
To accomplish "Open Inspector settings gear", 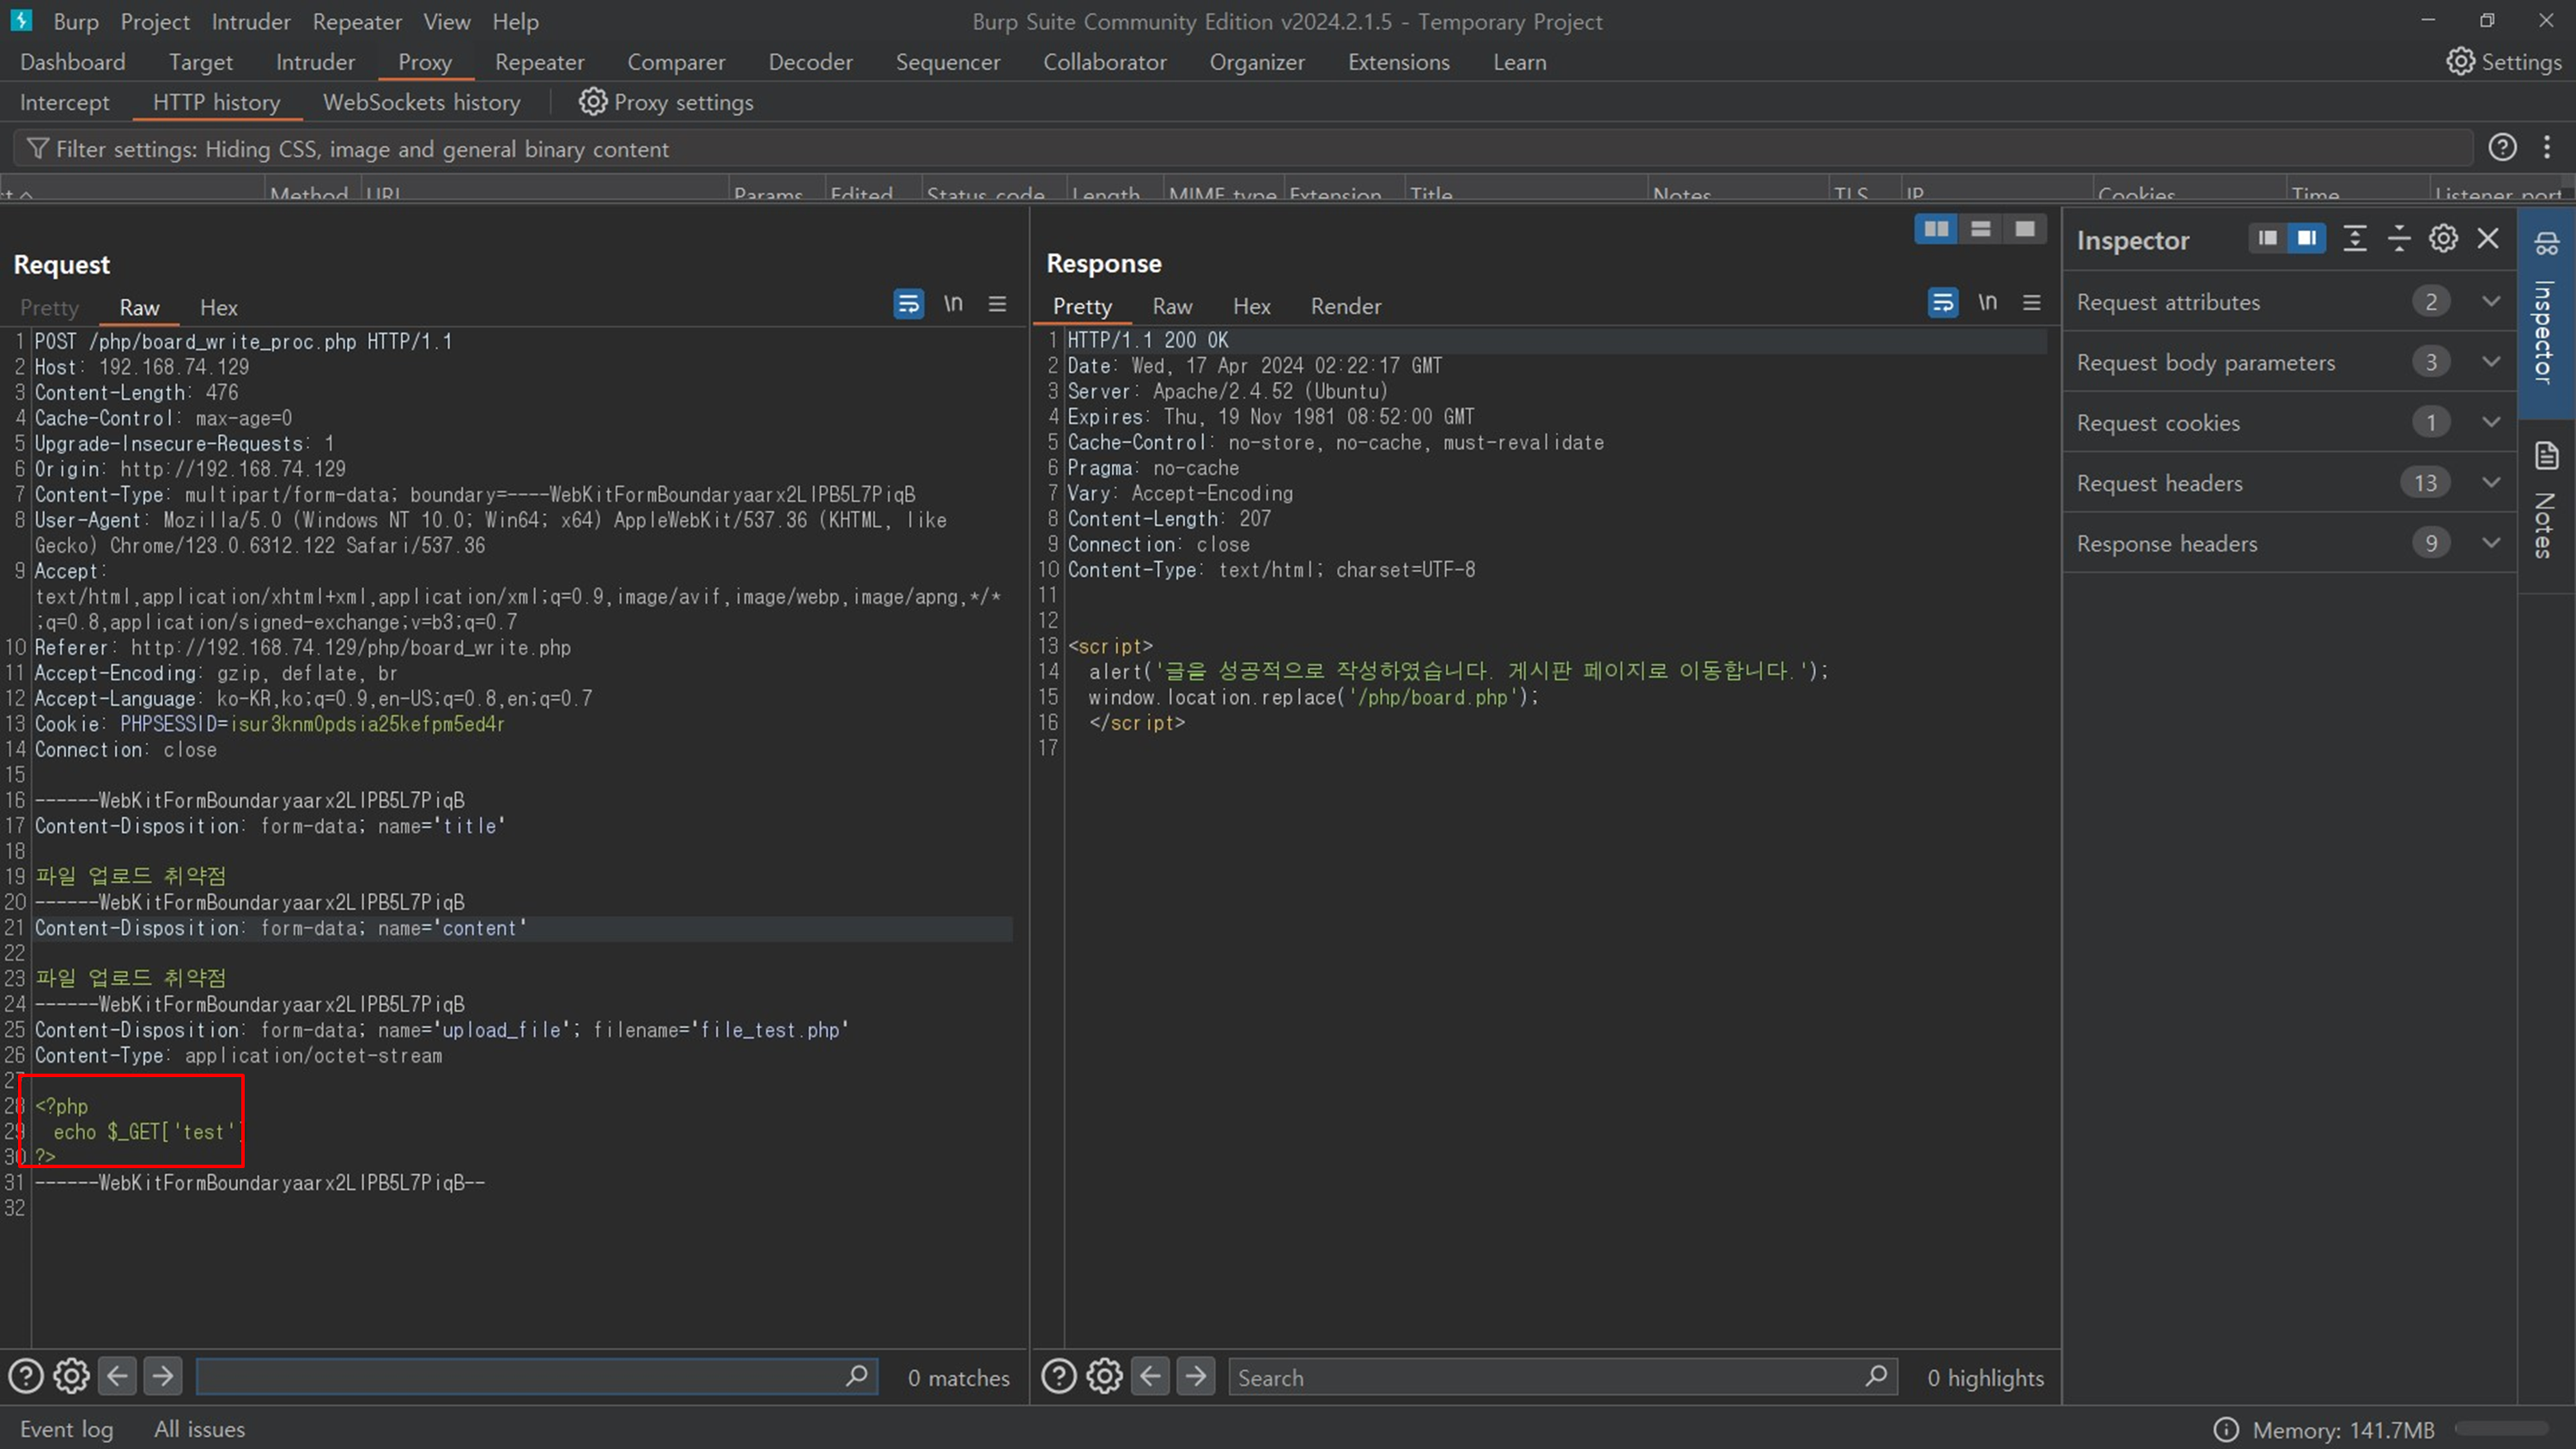I will (2443, 238).
